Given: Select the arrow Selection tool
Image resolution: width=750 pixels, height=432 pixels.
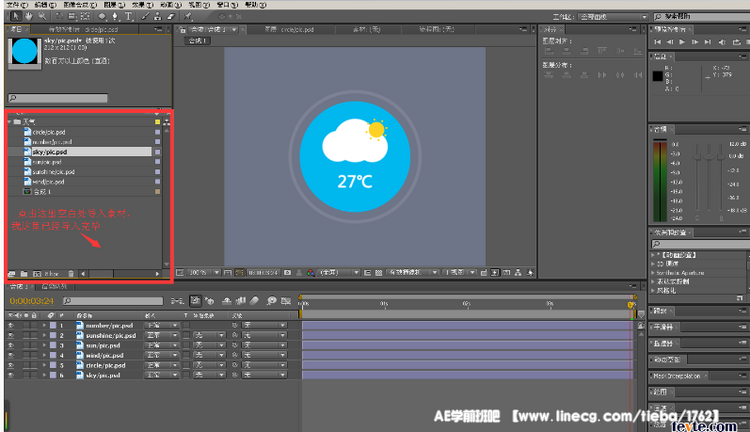Looking at the screenshot, I should [16, 16].
